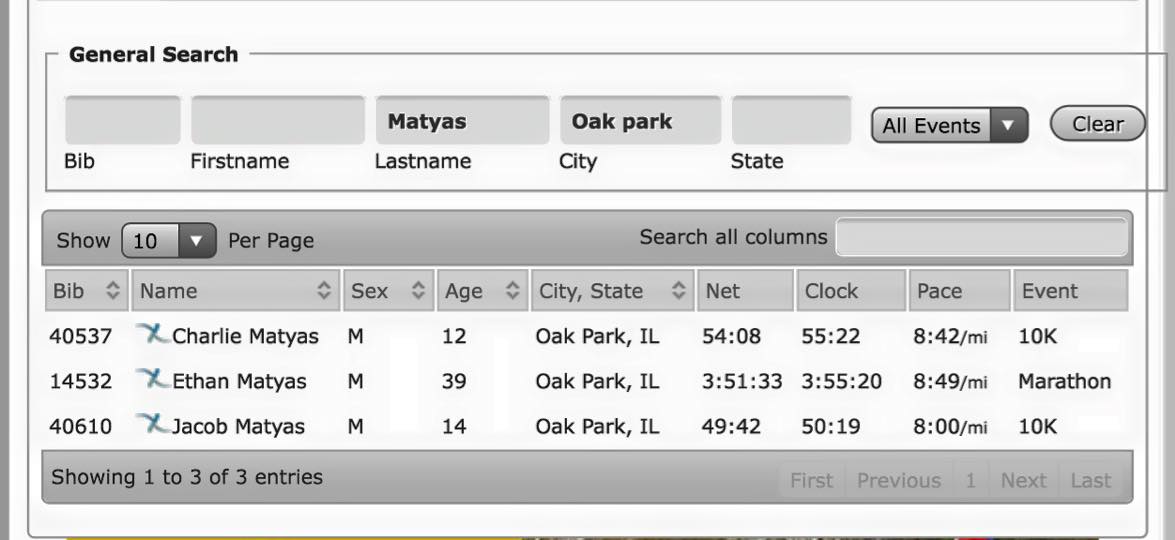Screen dimensions: 1175x540
Task: Sort results by the Age column arrows
Action: (x=512, y=291)
